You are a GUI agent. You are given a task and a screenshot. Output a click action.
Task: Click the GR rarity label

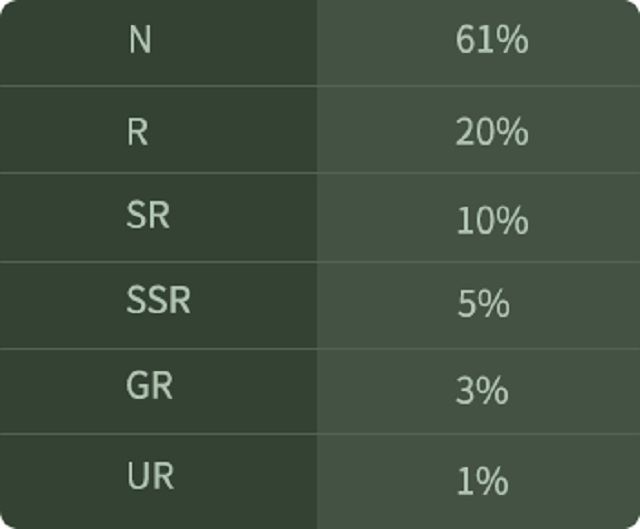click(x=150, y=386)
